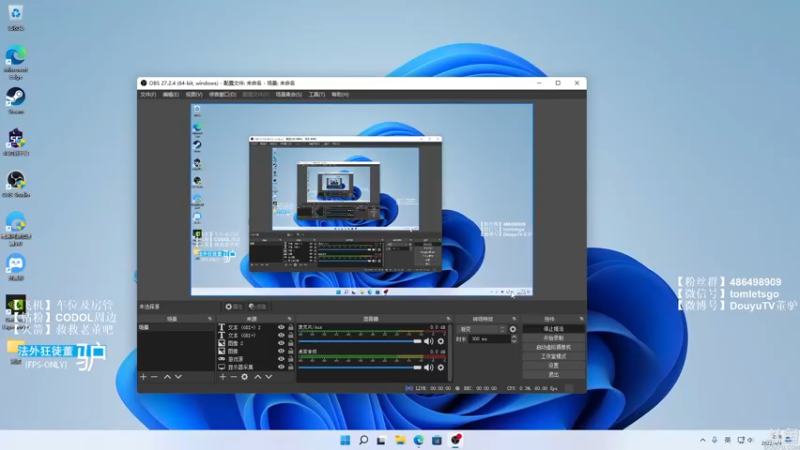Click OBS icon in Windows taskbar
The image size is (800, 450).
pyautogui.click(x=456, y=440)
